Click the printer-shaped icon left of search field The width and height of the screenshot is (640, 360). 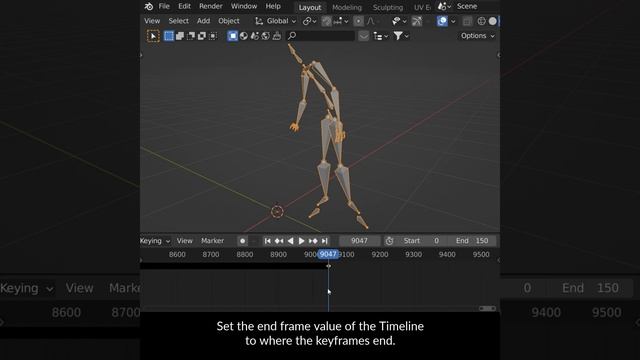click(x=277, y=36)
